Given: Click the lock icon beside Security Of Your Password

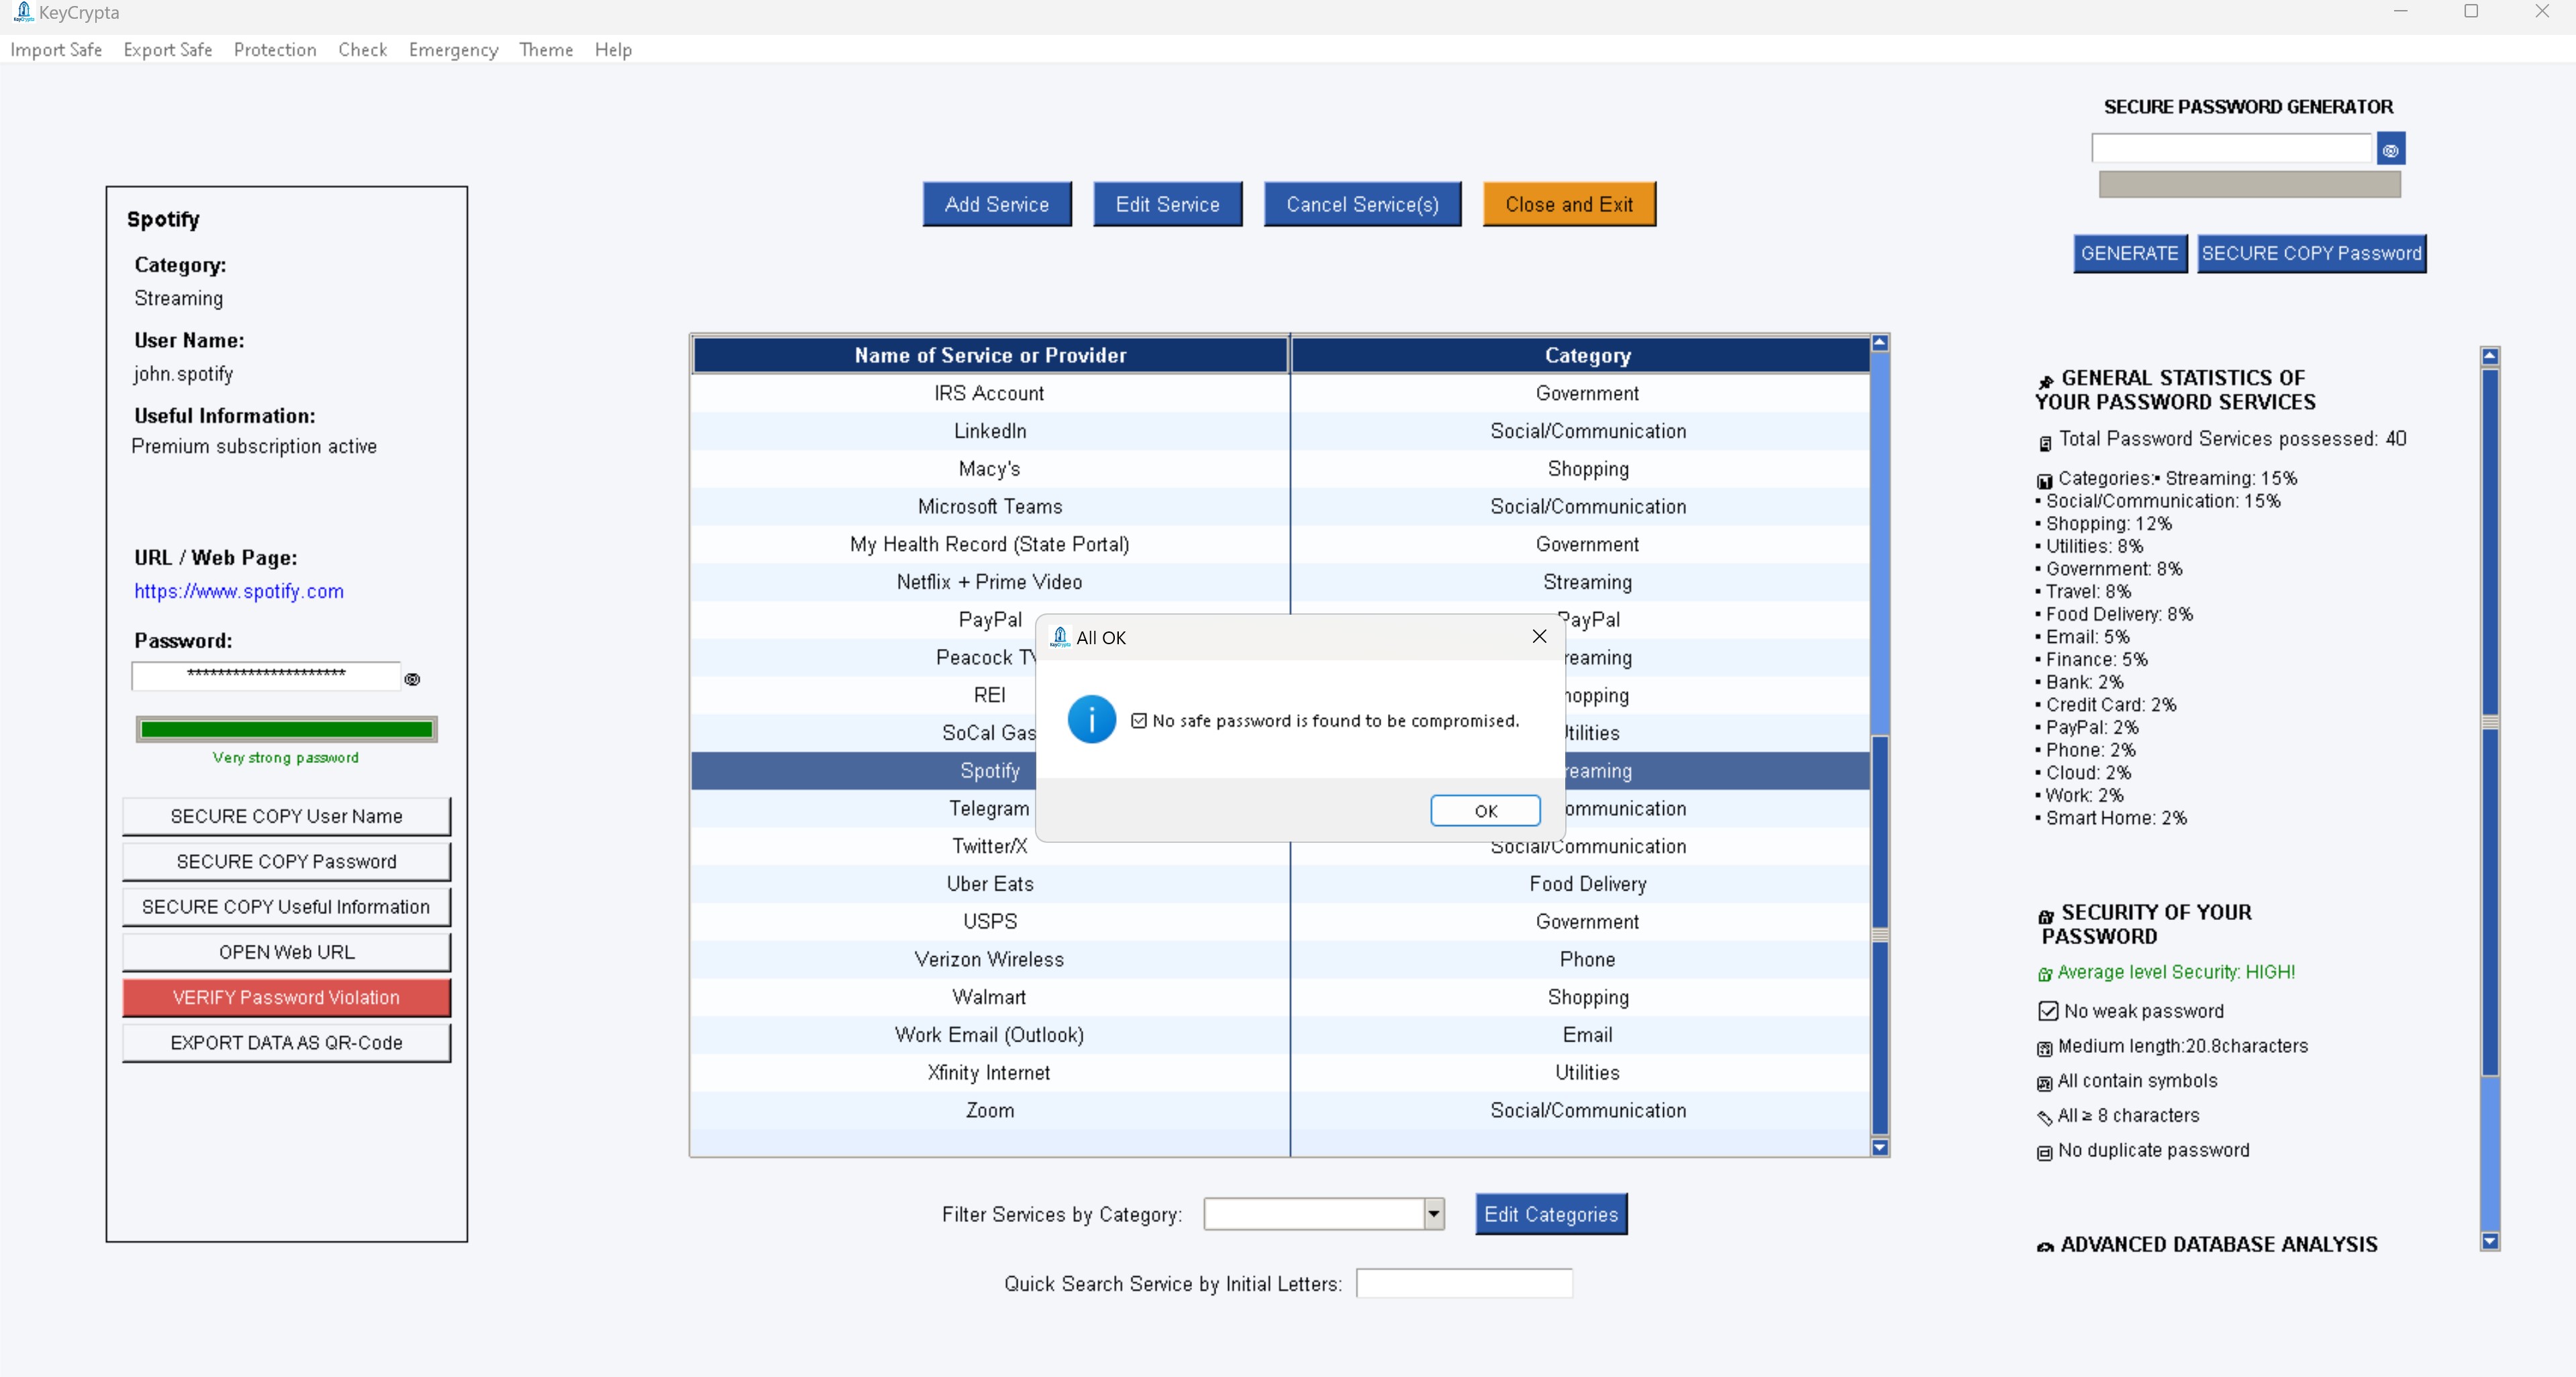Looking at the screenshot, I should coord(2045,914).
